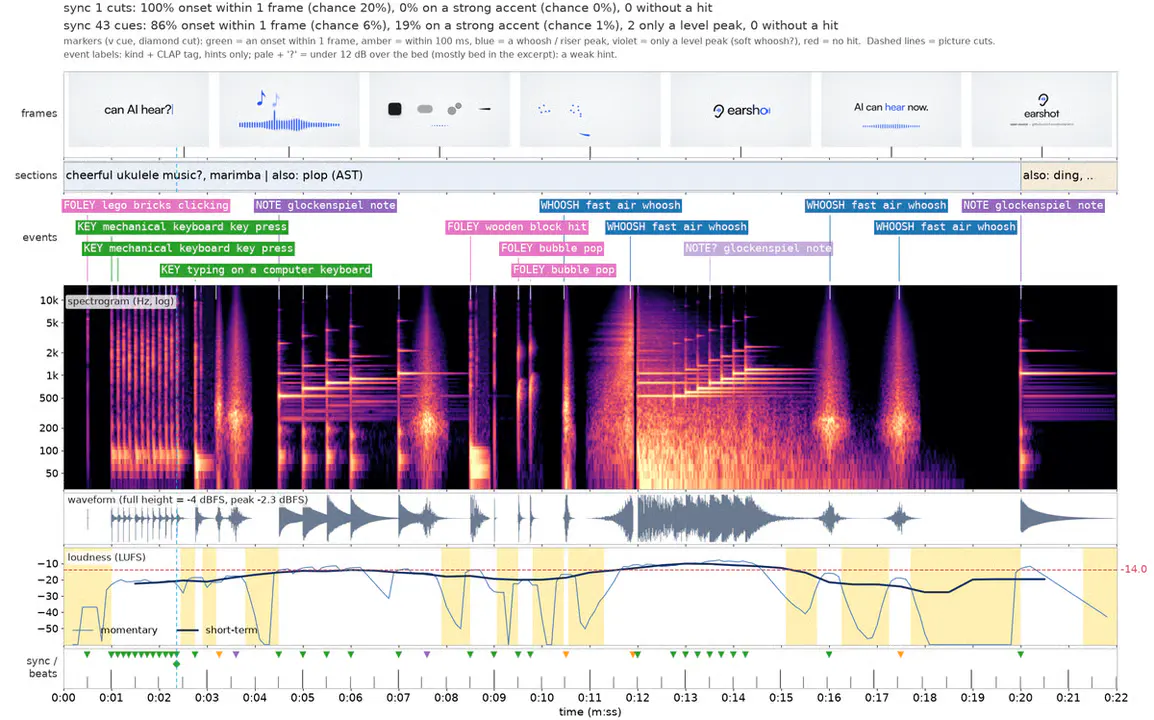Click the violet sync marker near 0:07.5
This screenshot has width=1154, height=720.
[427, 654]
